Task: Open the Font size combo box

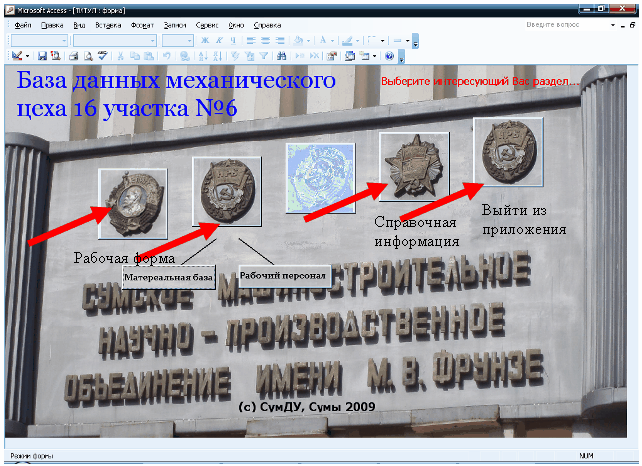Action: click(x=177, y=41)
